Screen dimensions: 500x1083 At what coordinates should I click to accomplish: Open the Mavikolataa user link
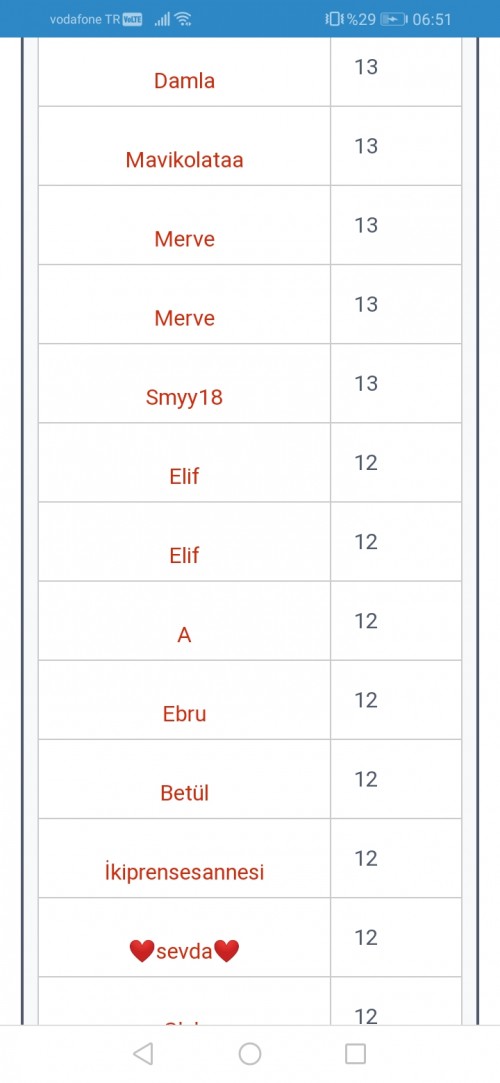[x=184, y=160]
